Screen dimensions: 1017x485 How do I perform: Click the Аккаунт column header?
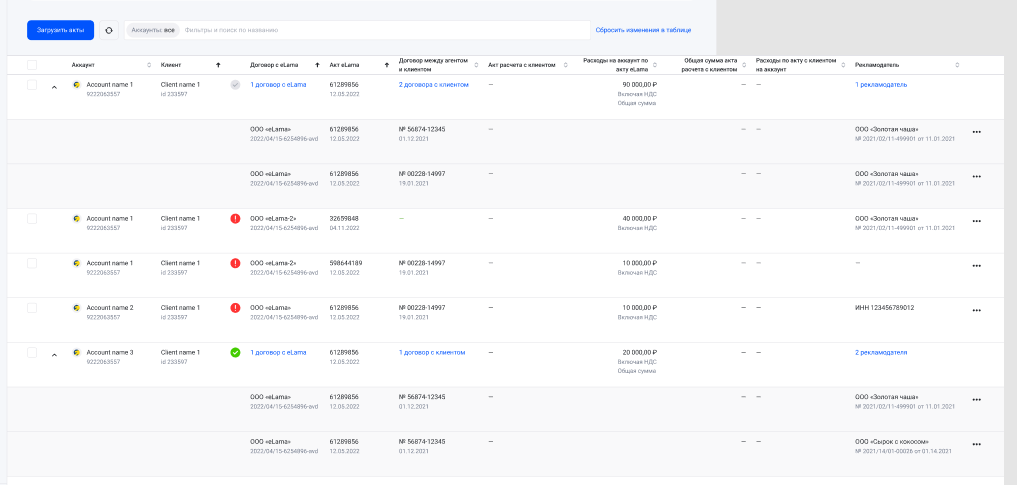[x=83, y=65]
